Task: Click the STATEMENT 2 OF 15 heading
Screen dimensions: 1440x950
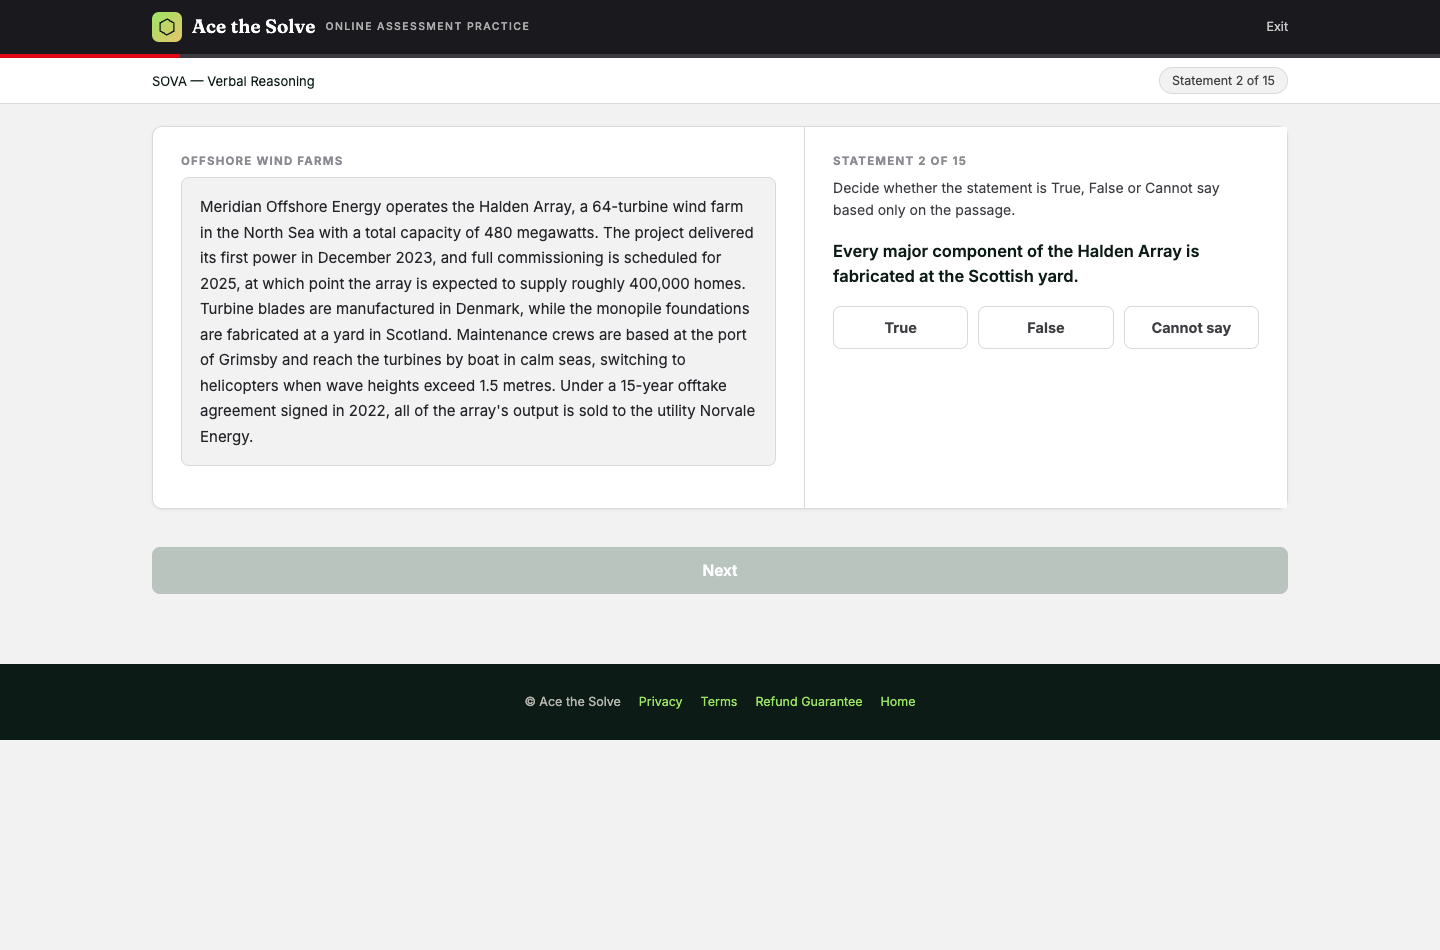Action: [899, 161]
